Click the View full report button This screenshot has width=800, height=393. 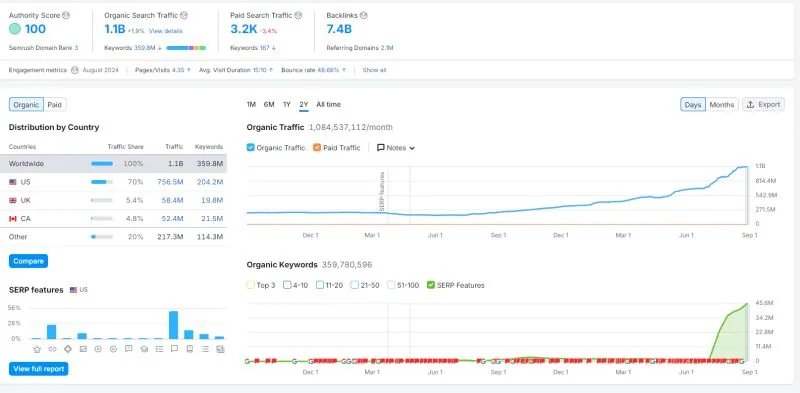coord(38,369)
